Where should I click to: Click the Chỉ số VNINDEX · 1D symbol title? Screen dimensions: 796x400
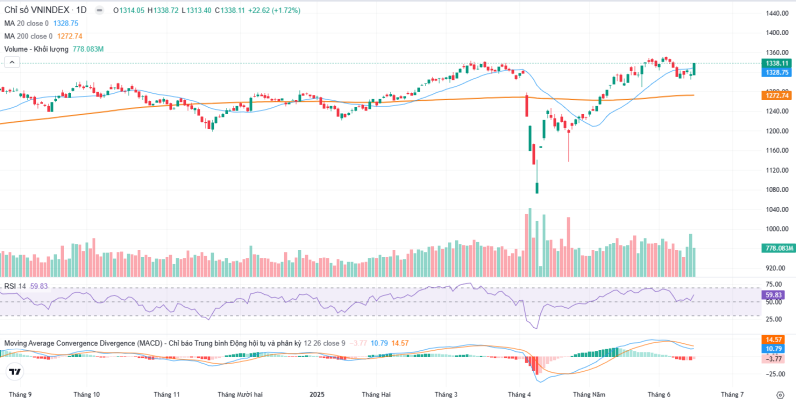pyautogui.click(x=47, y=10)
